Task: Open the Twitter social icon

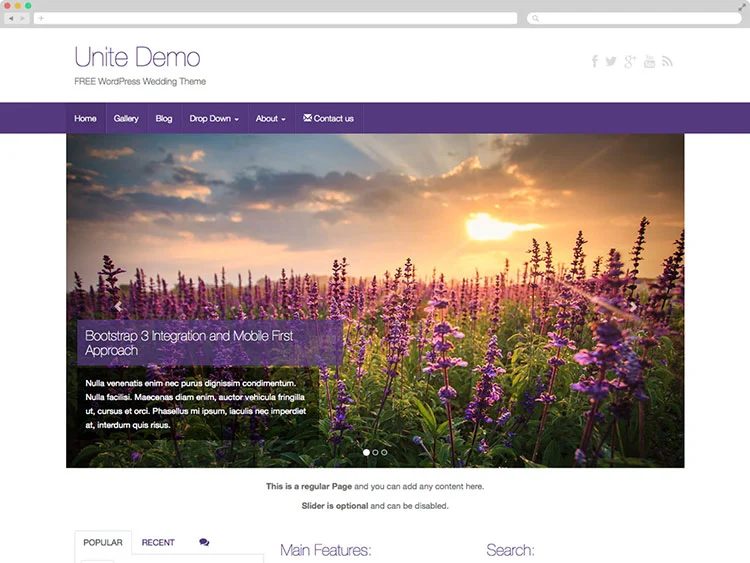Action: pyautogui.click(x=611, y=61)
